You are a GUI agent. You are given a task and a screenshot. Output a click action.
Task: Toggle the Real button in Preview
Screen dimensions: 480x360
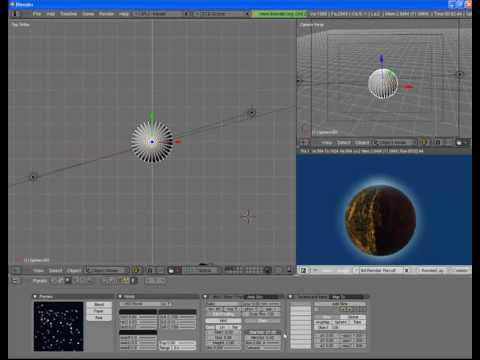tap(99, 318)
